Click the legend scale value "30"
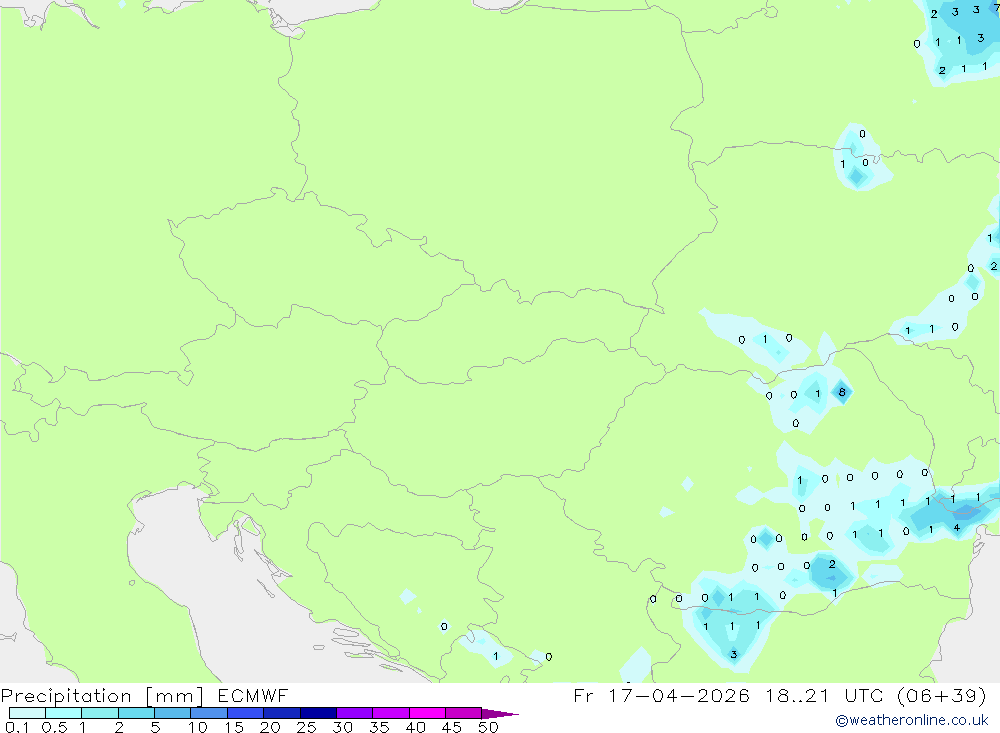The image size is (1000, 733). 343,727
